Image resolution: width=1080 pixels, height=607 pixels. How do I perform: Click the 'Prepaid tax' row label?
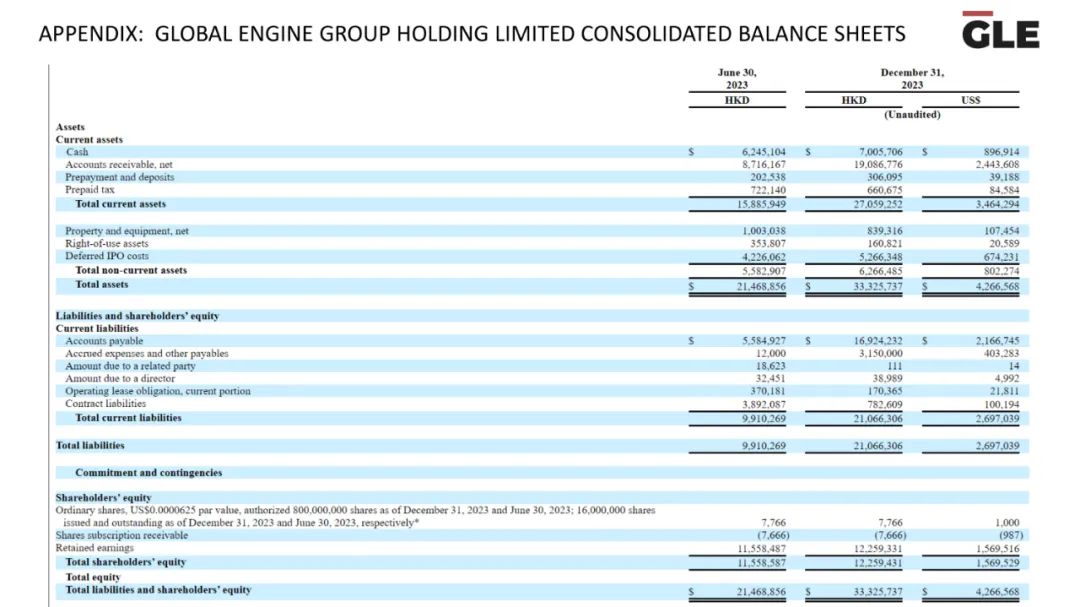pyautogui.click(x=90, y=189)
